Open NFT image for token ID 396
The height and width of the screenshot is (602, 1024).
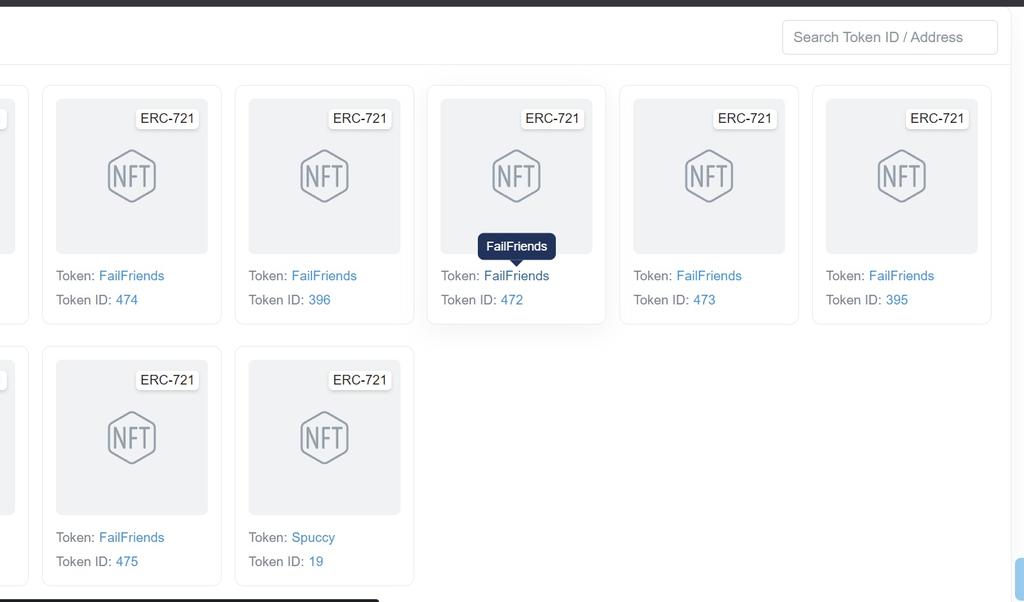pyautogui.click(x=325, y=176)
